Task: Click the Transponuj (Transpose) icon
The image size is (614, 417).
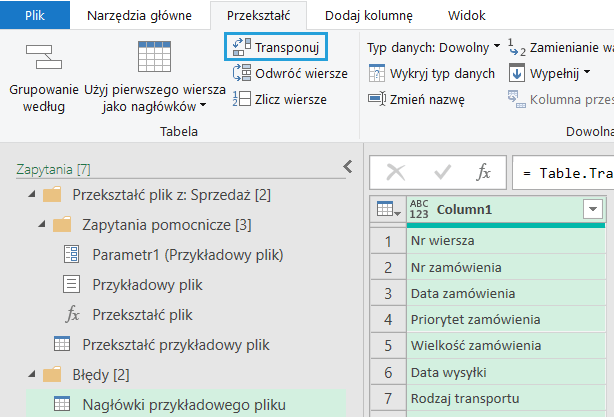Action: pos(241,47)
